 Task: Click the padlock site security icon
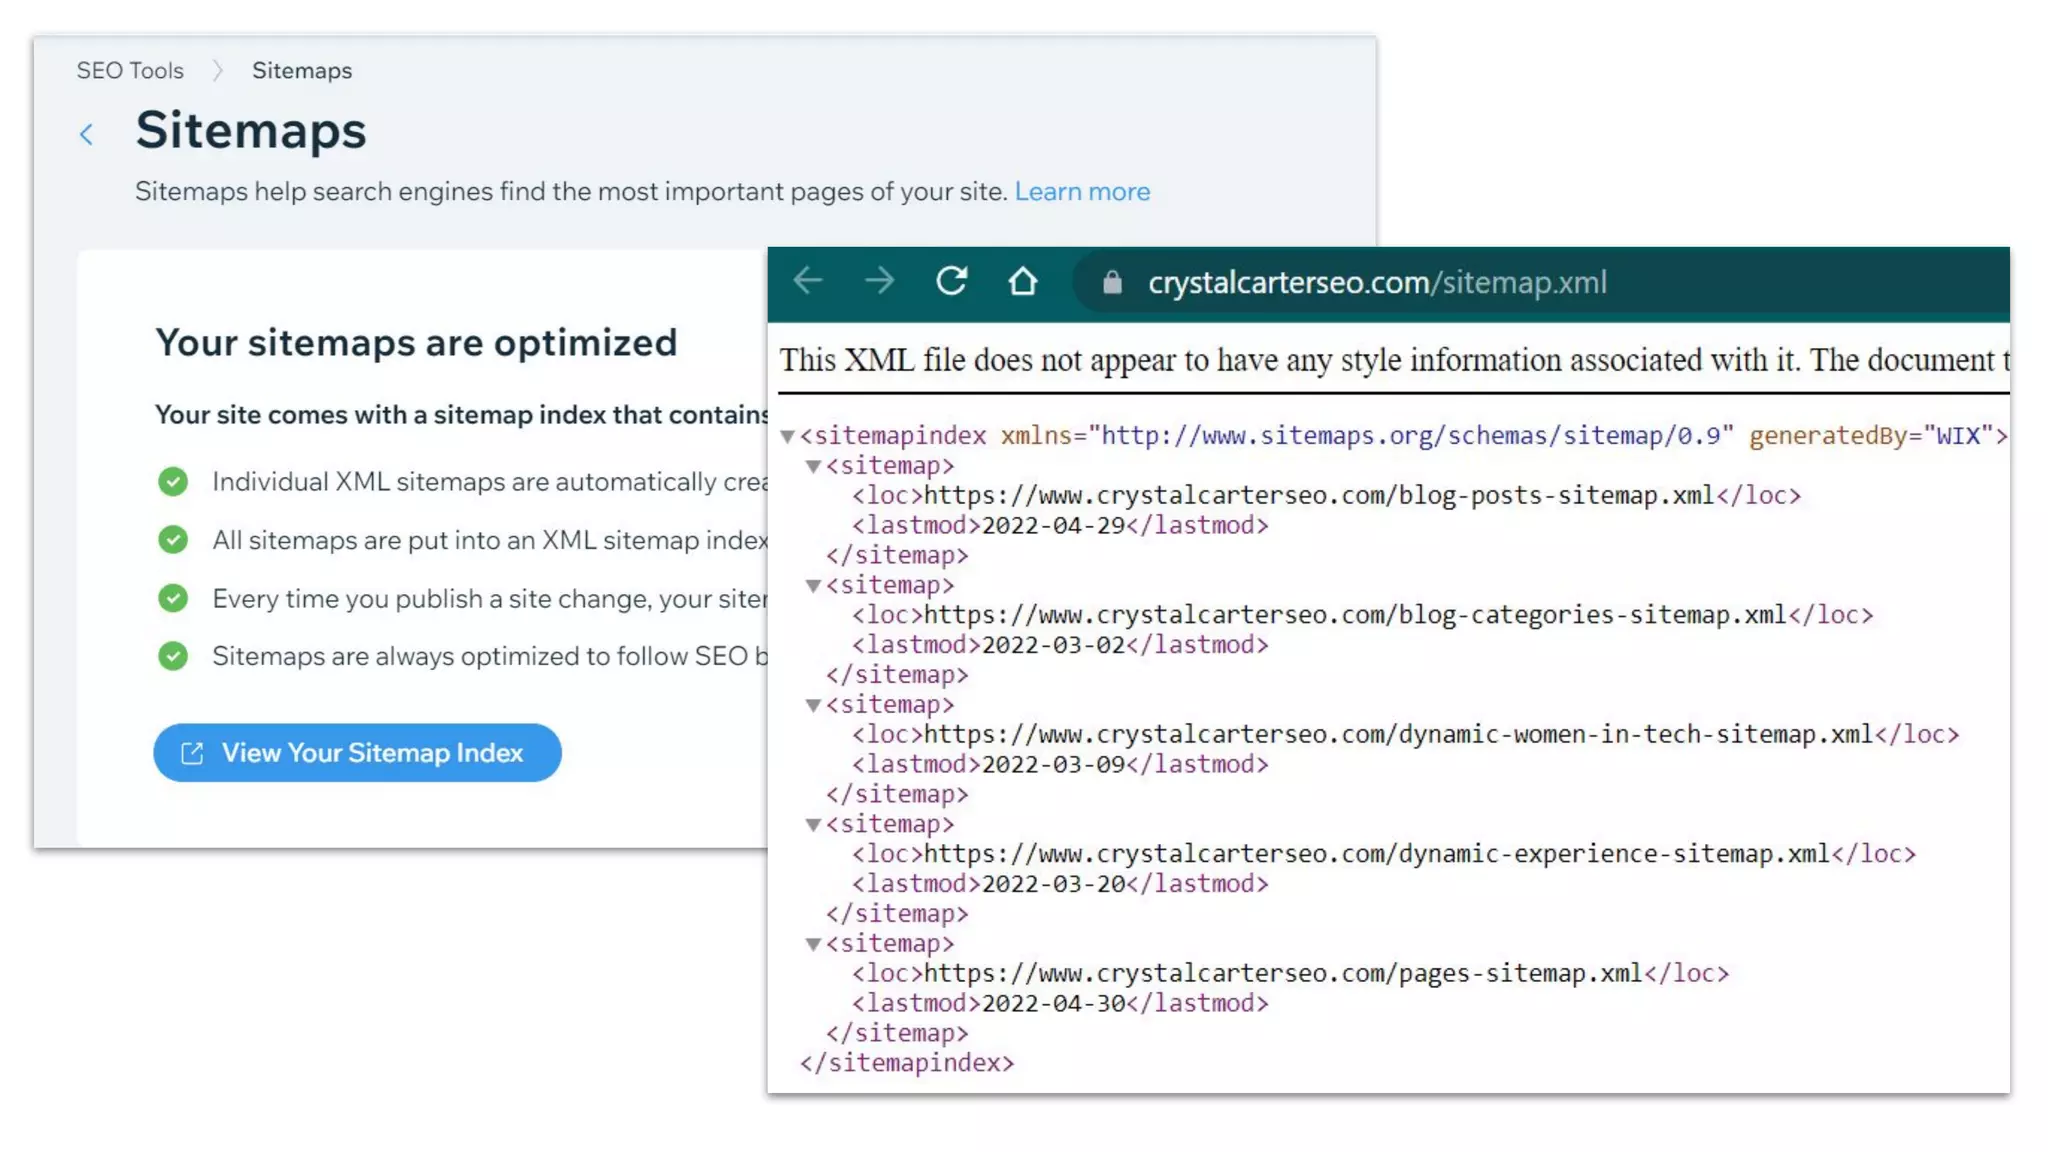point(1112,283)
